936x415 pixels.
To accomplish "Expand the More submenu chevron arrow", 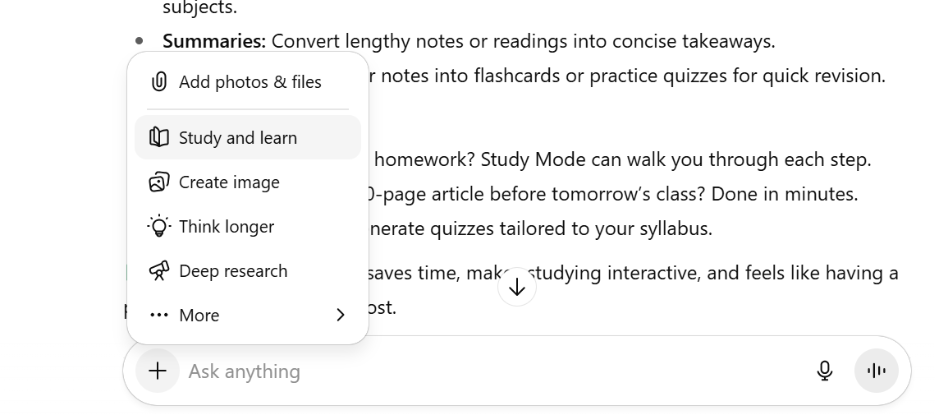I will [340, 315].
